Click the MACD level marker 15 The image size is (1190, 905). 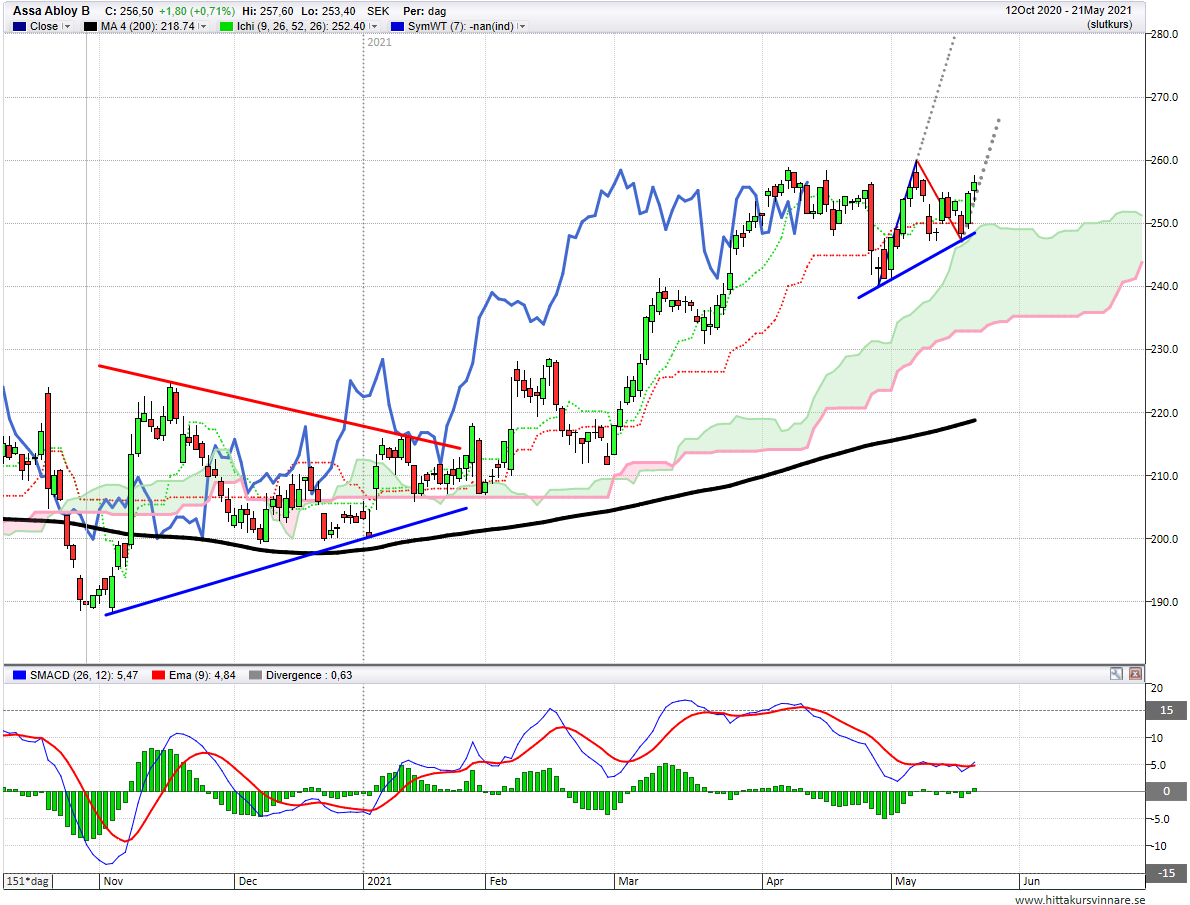(1166, 711)
